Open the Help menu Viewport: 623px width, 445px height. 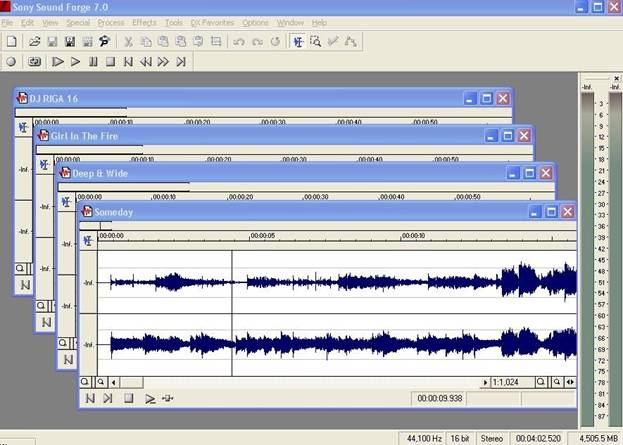coord(319,23)
